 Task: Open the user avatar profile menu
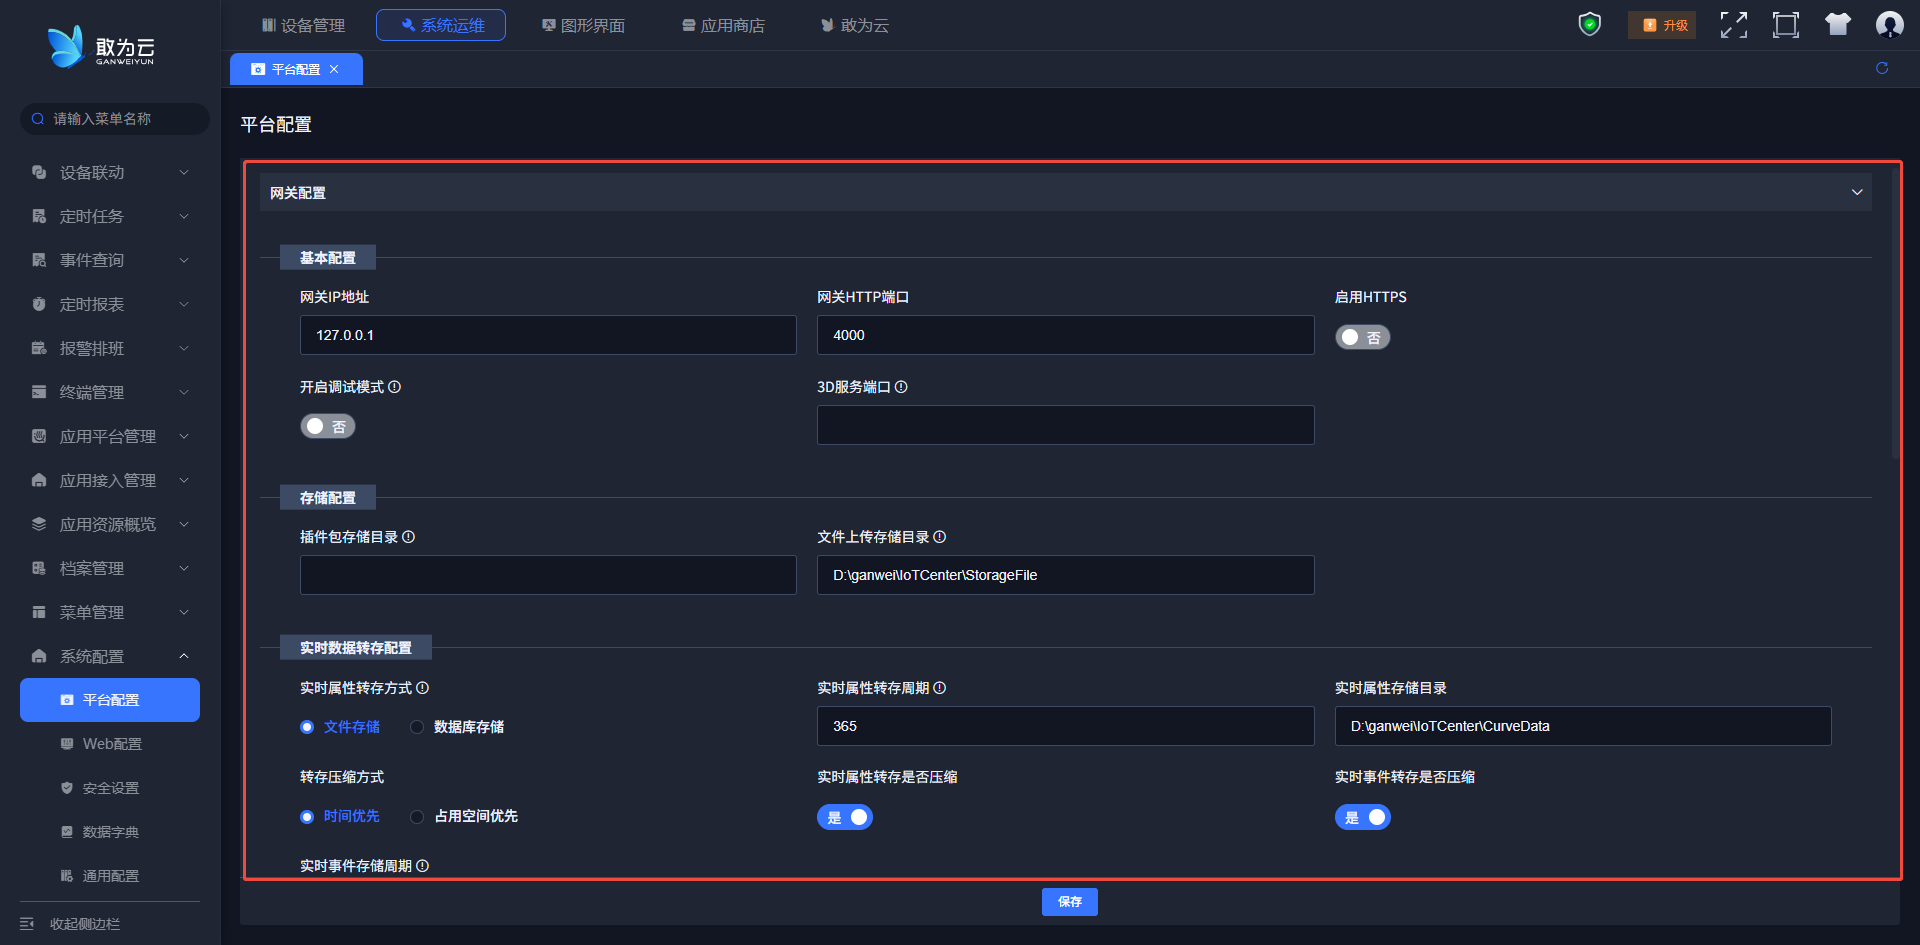1889,25
